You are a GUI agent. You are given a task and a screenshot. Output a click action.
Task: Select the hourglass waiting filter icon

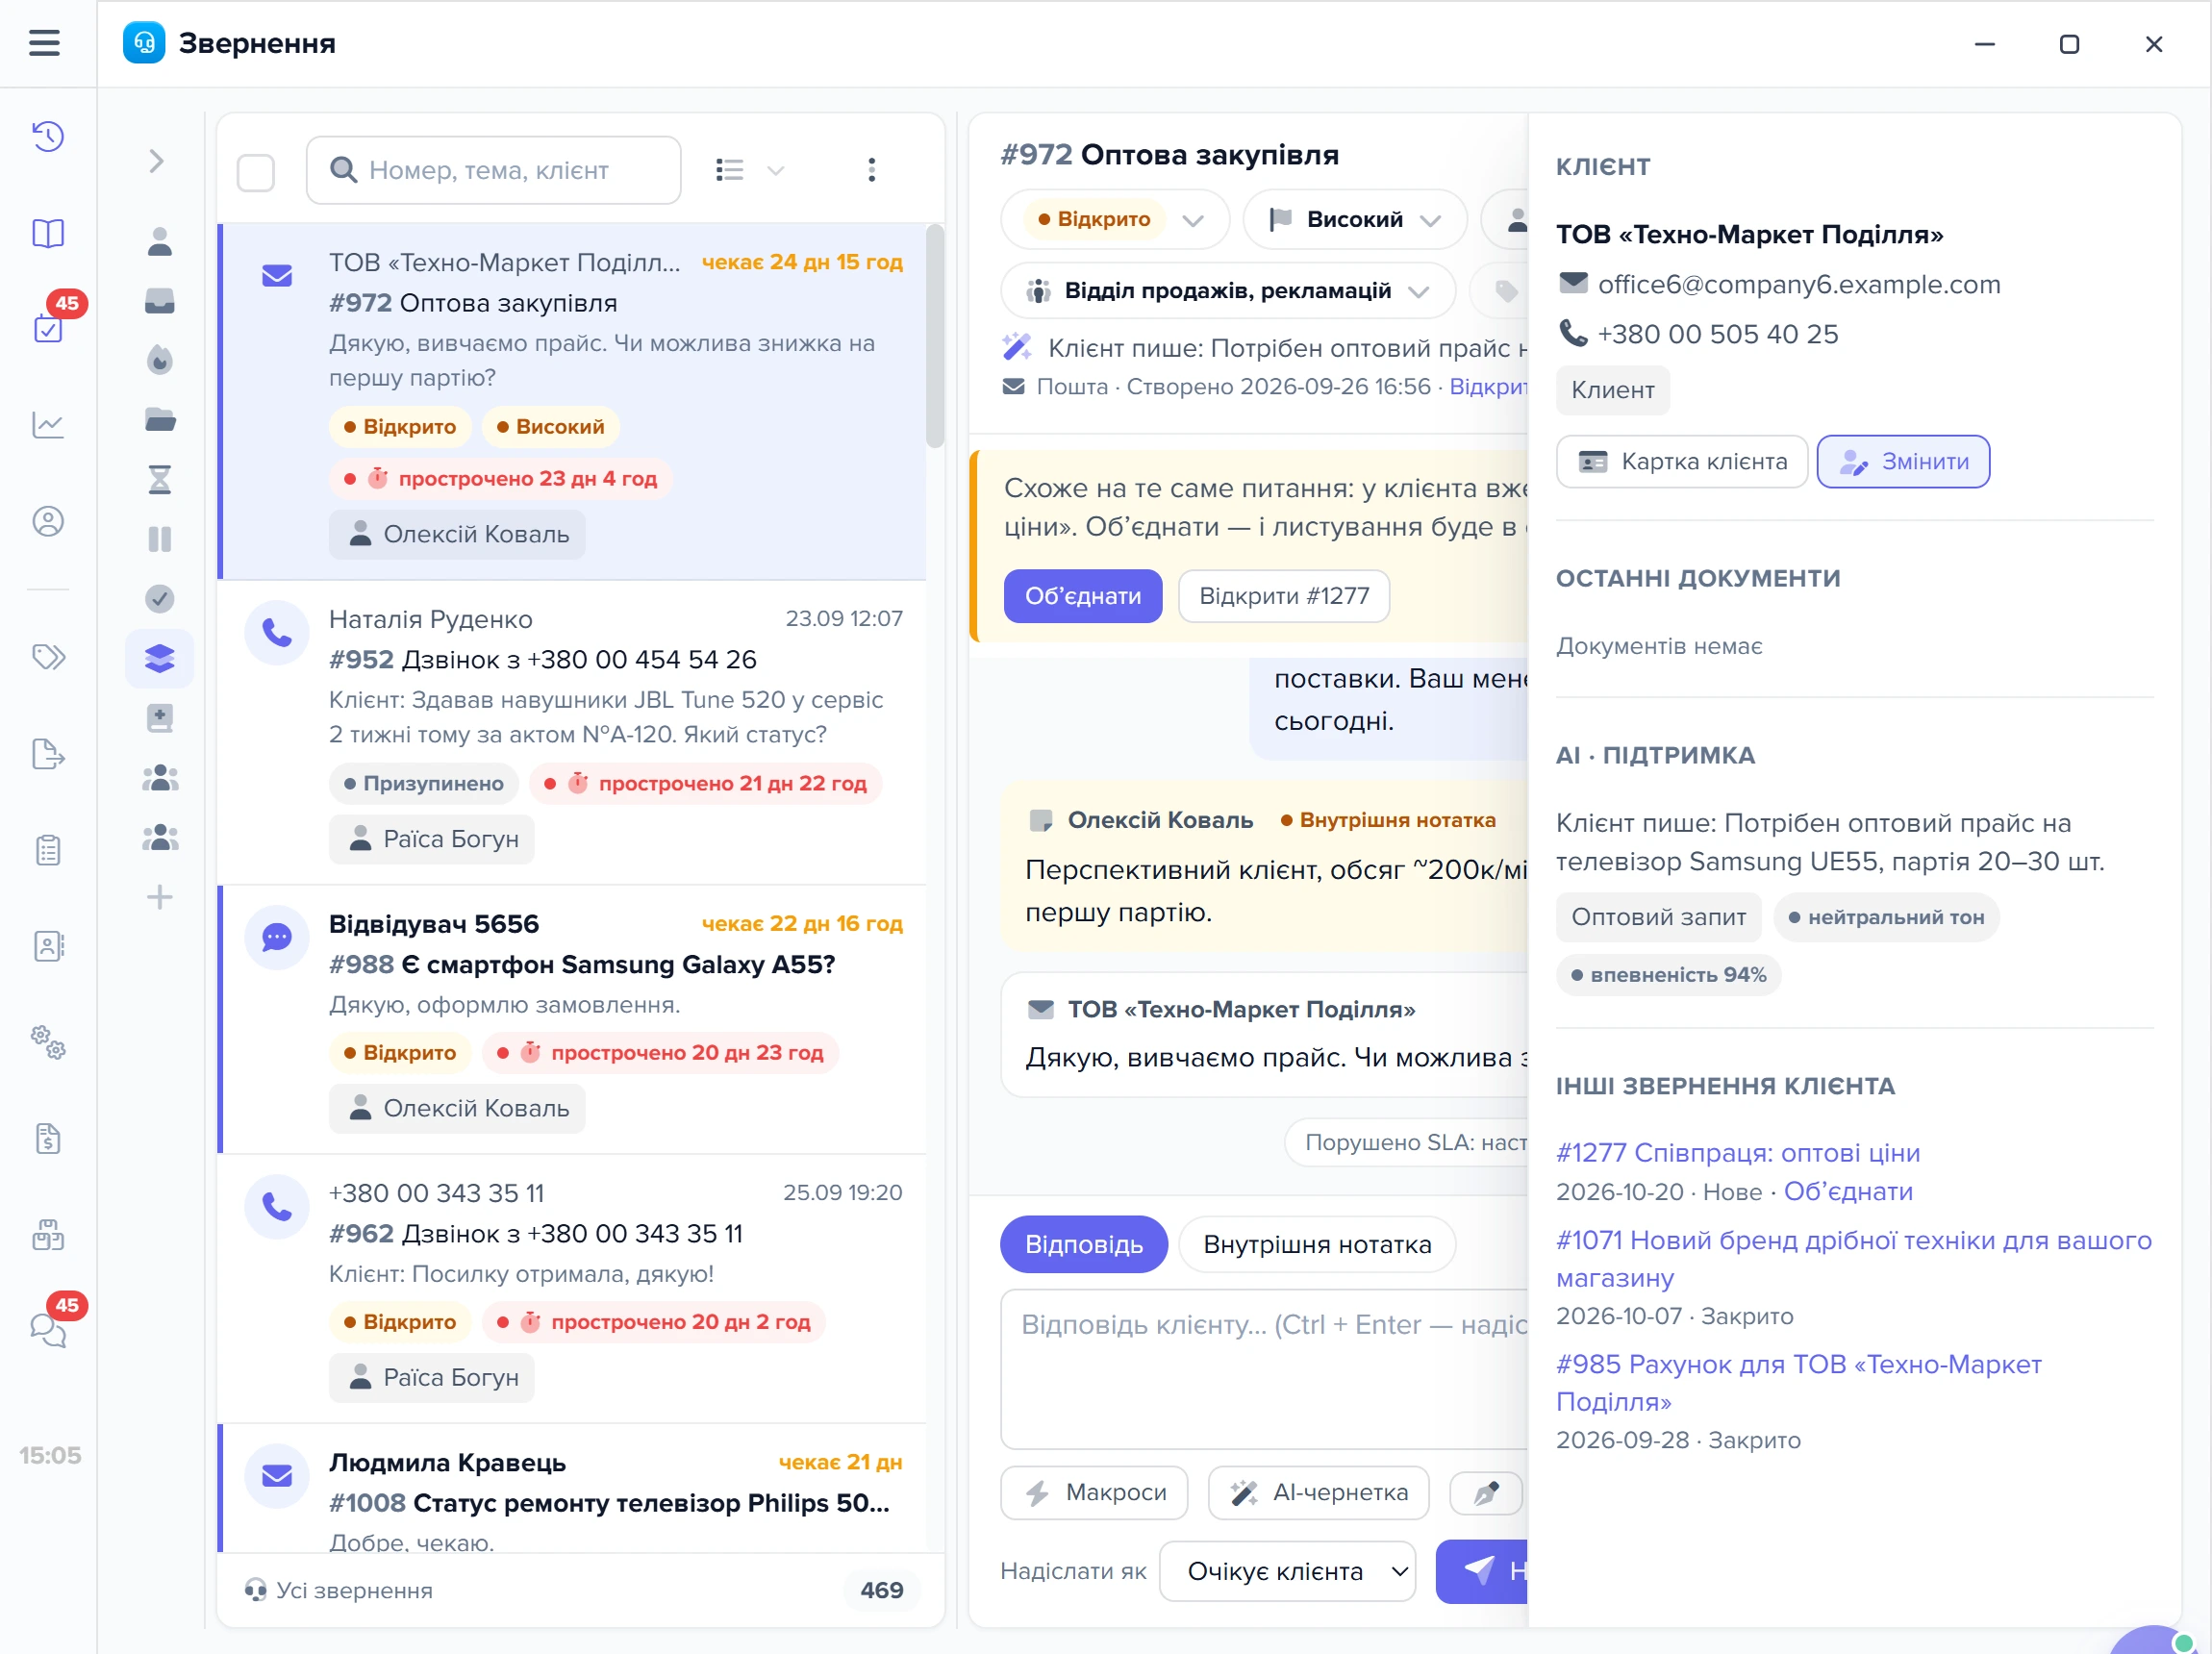pyautogui.click(x=160, y=480)
